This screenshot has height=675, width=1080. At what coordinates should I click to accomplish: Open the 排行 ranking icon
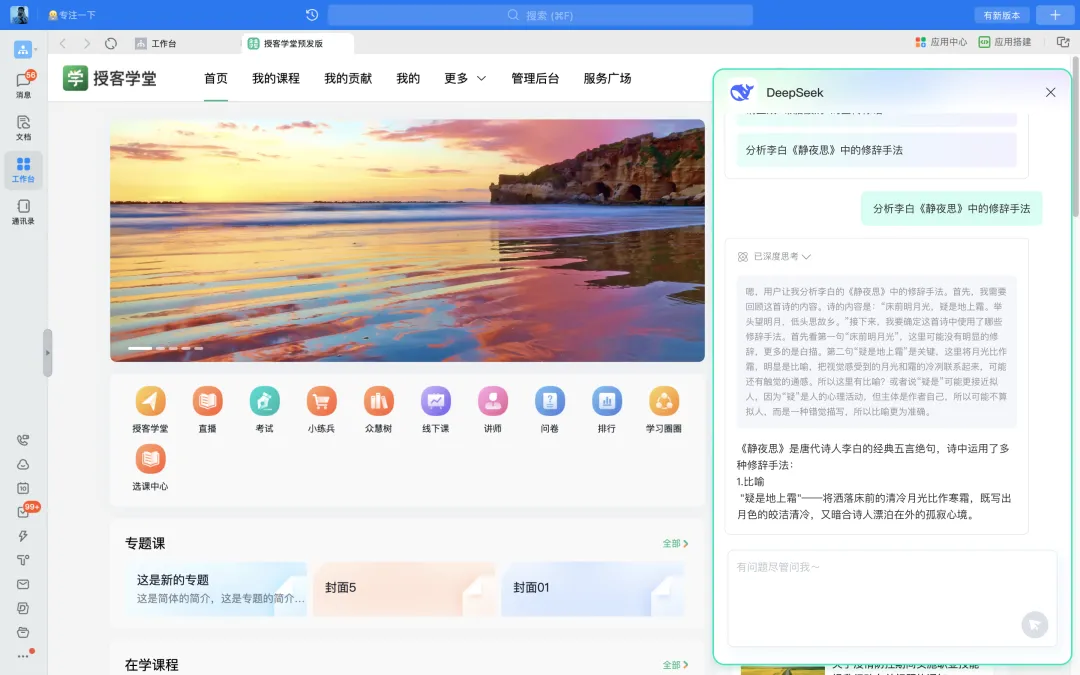pyautogui.click(x=606, y=402)
